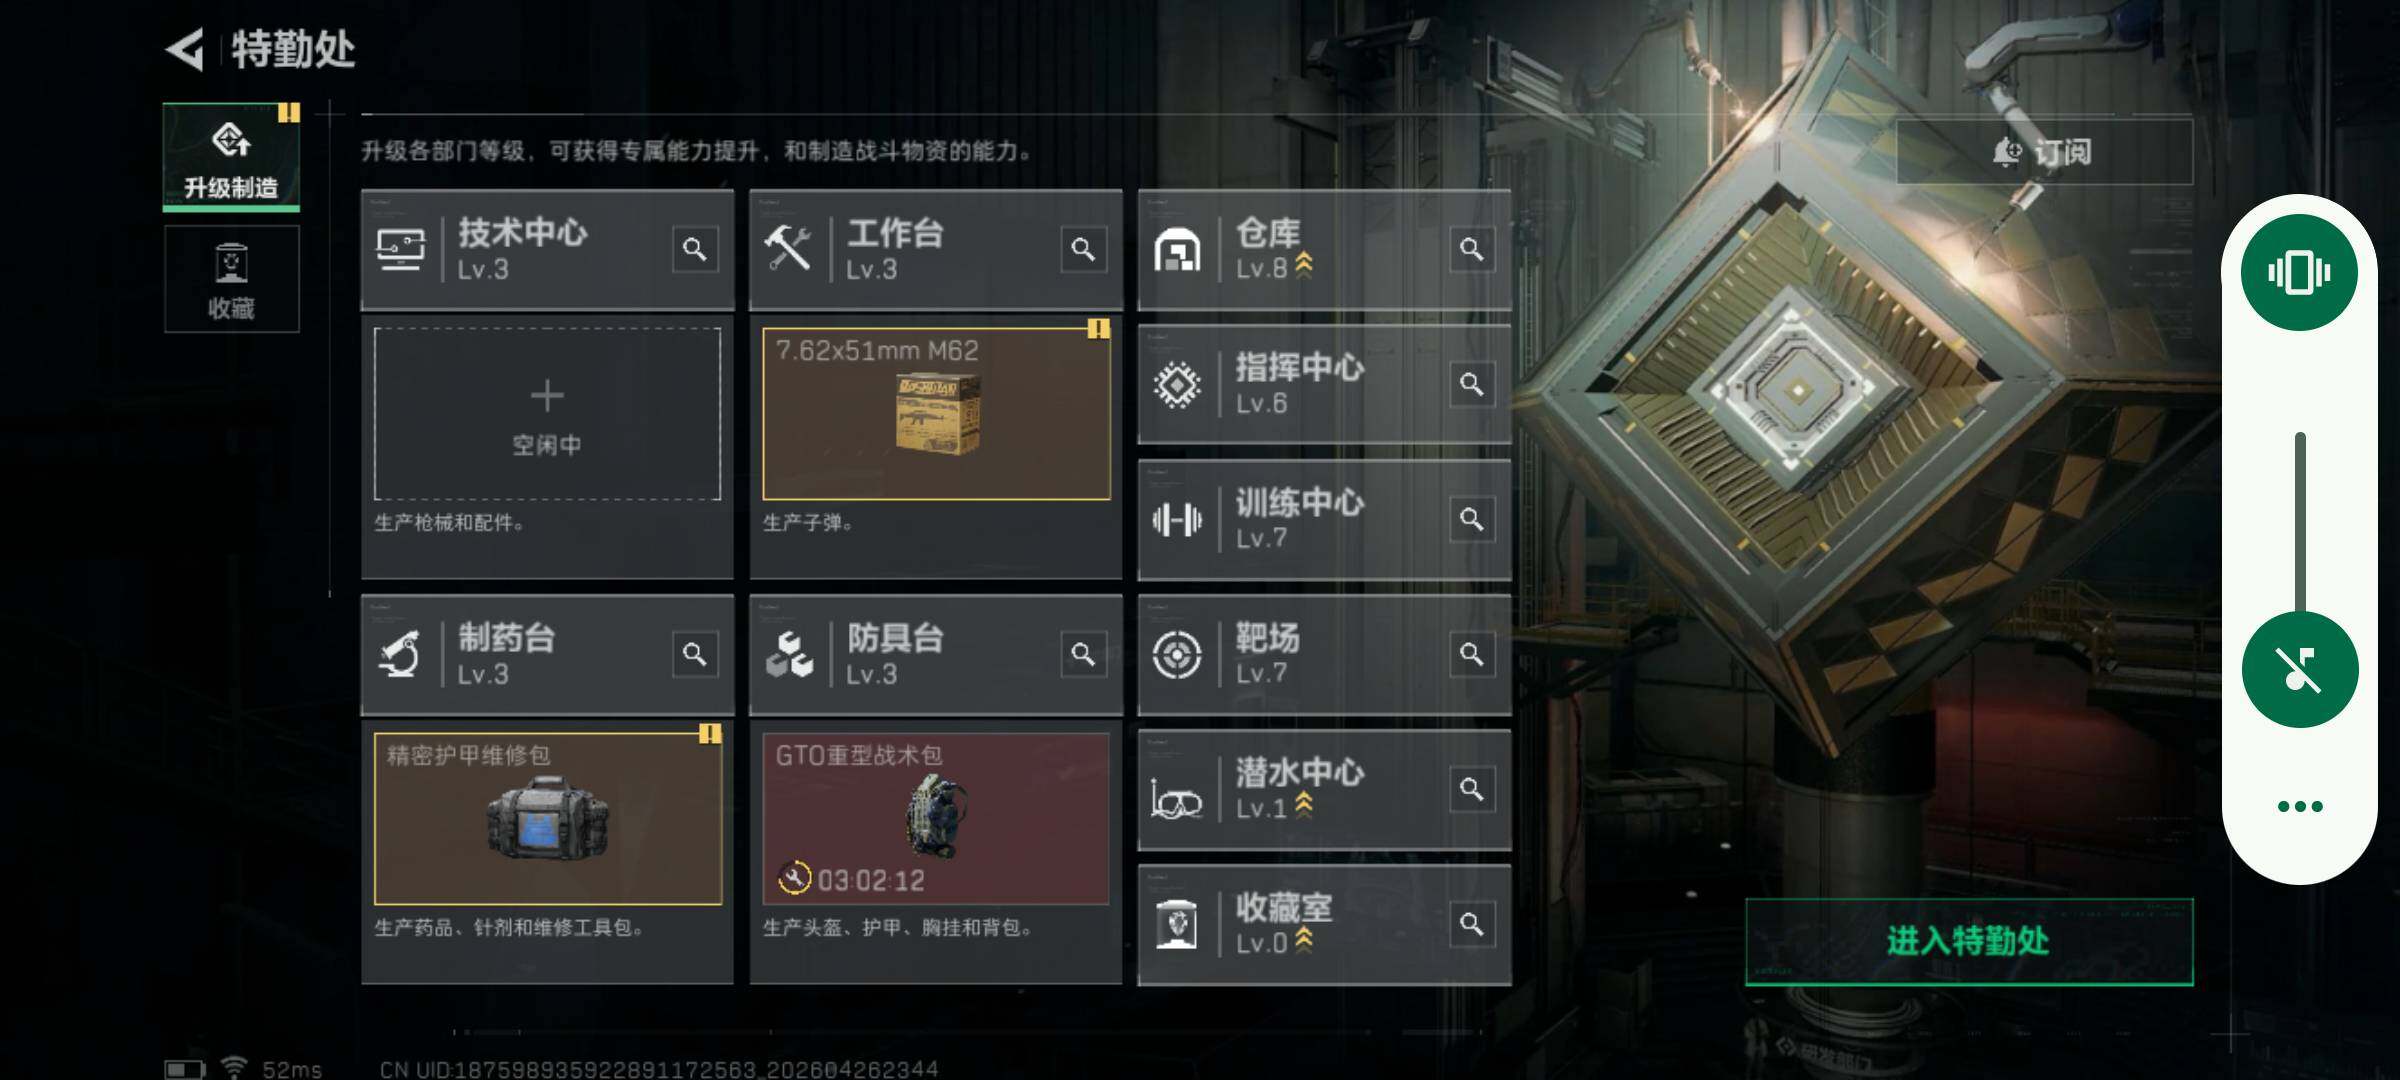This screenshot has height=1080, width=2400.
Task: Select the idle 空闲中 production slot
Action: coord(547,414)
